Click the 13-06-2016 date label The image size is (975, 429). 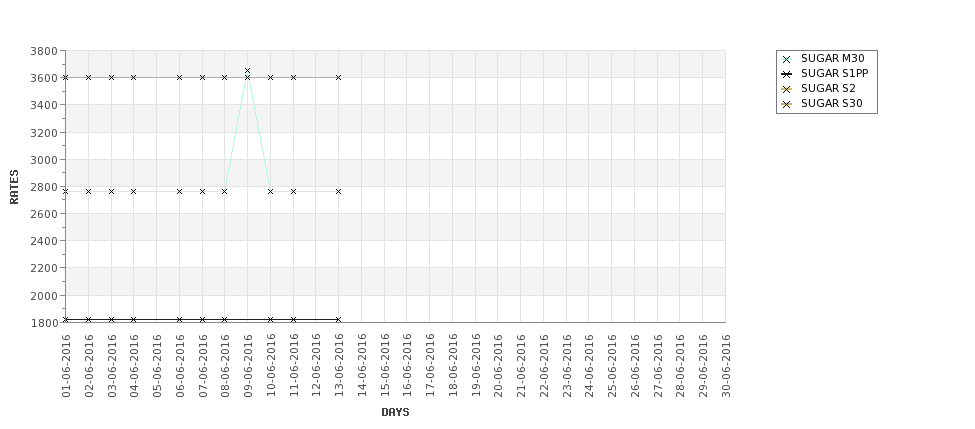point(339,366)
